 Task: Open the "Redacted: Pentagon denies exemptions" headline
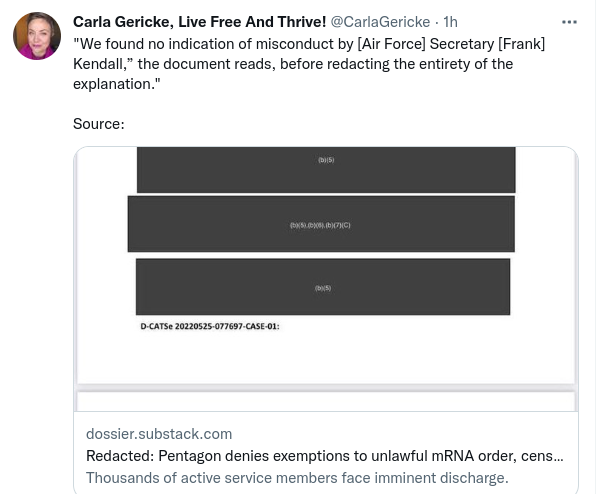pos(324,456)
